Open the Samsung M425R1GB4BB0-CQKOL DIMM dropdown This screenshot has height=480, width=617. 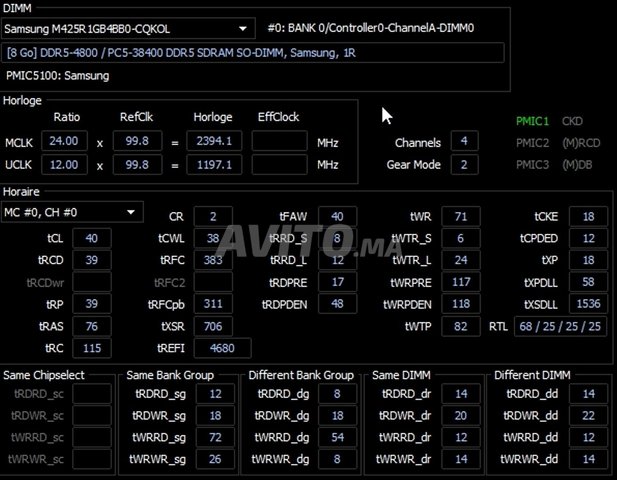coord(129,29)
